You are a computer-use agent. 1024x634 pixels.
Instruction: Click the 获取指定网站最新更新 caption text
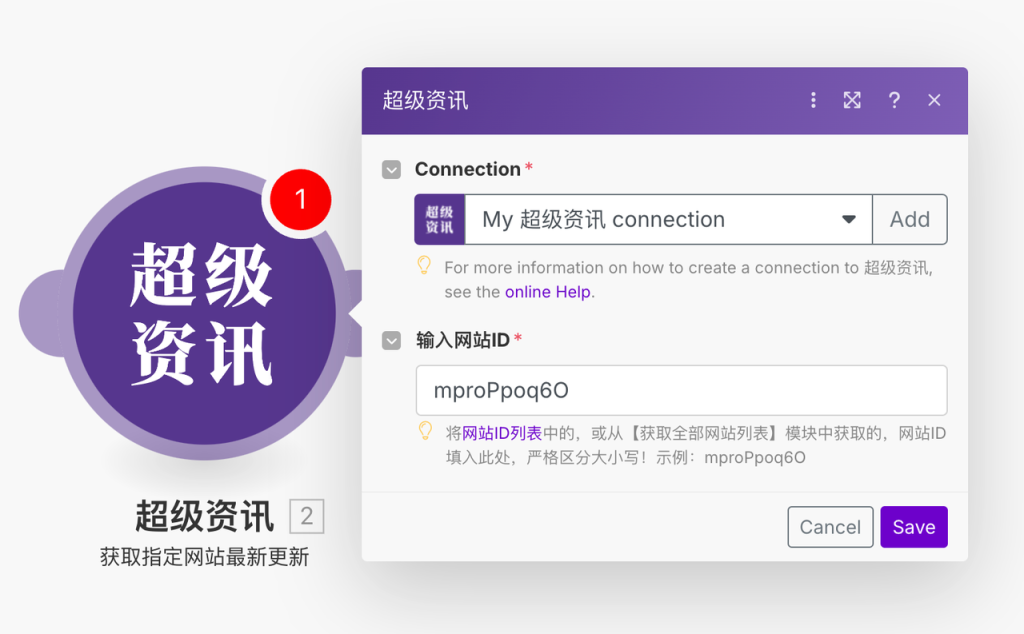(207, 557)
